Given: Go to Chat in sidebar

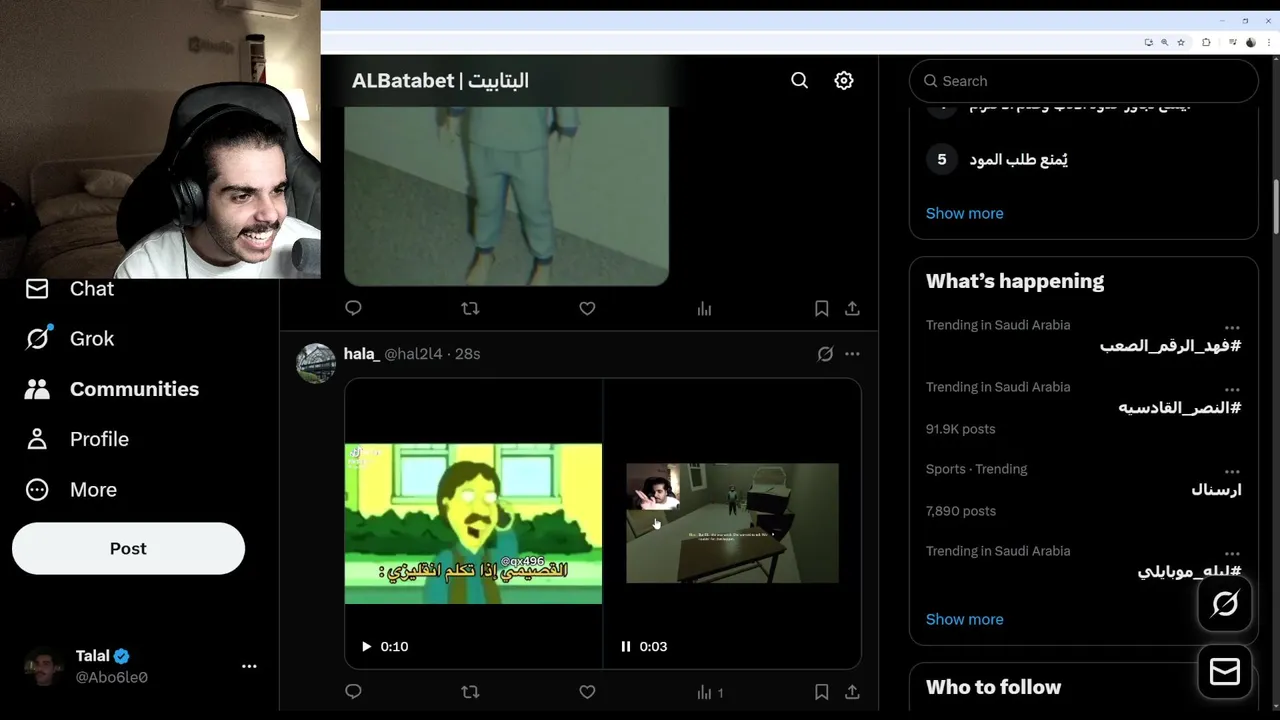Looking at the screenshot, I should click(69, 288).
